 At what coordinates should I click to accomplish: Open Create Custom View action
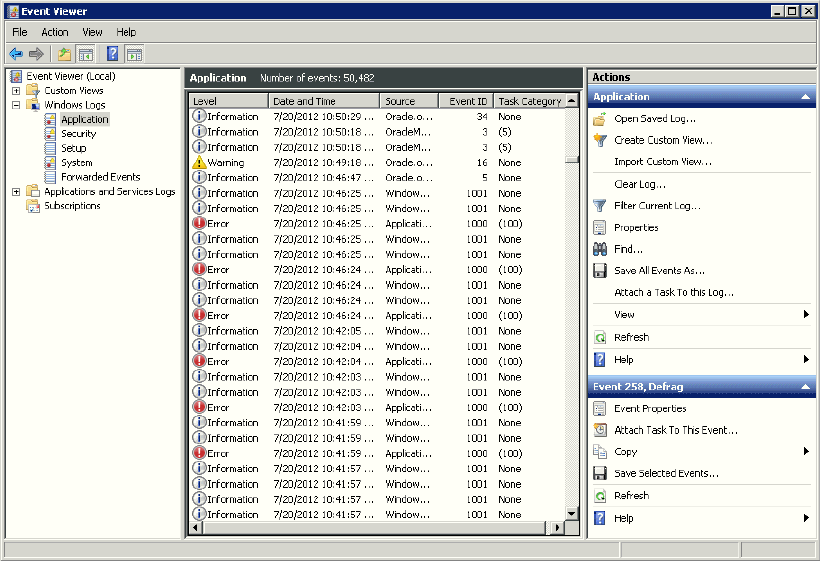tap(662, 140)
